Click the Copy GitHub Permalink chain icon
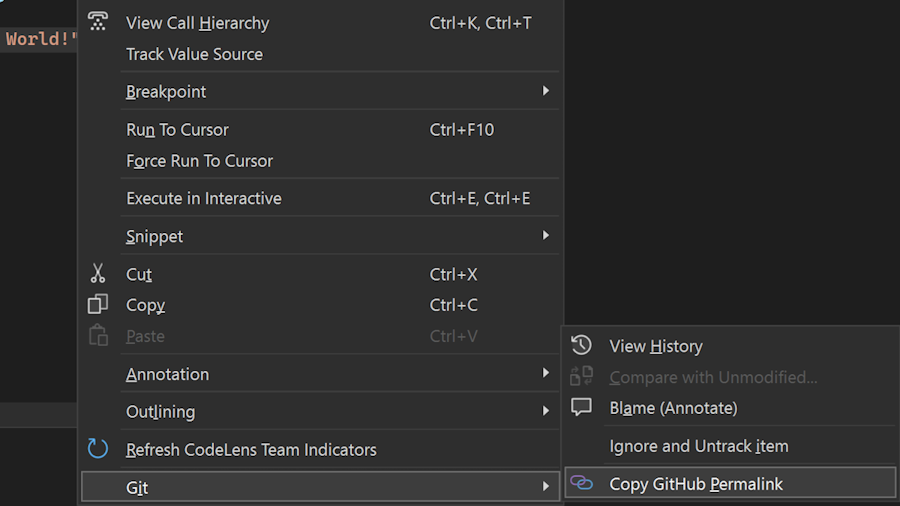Screen dimensions: 900x506 [581, 484]
